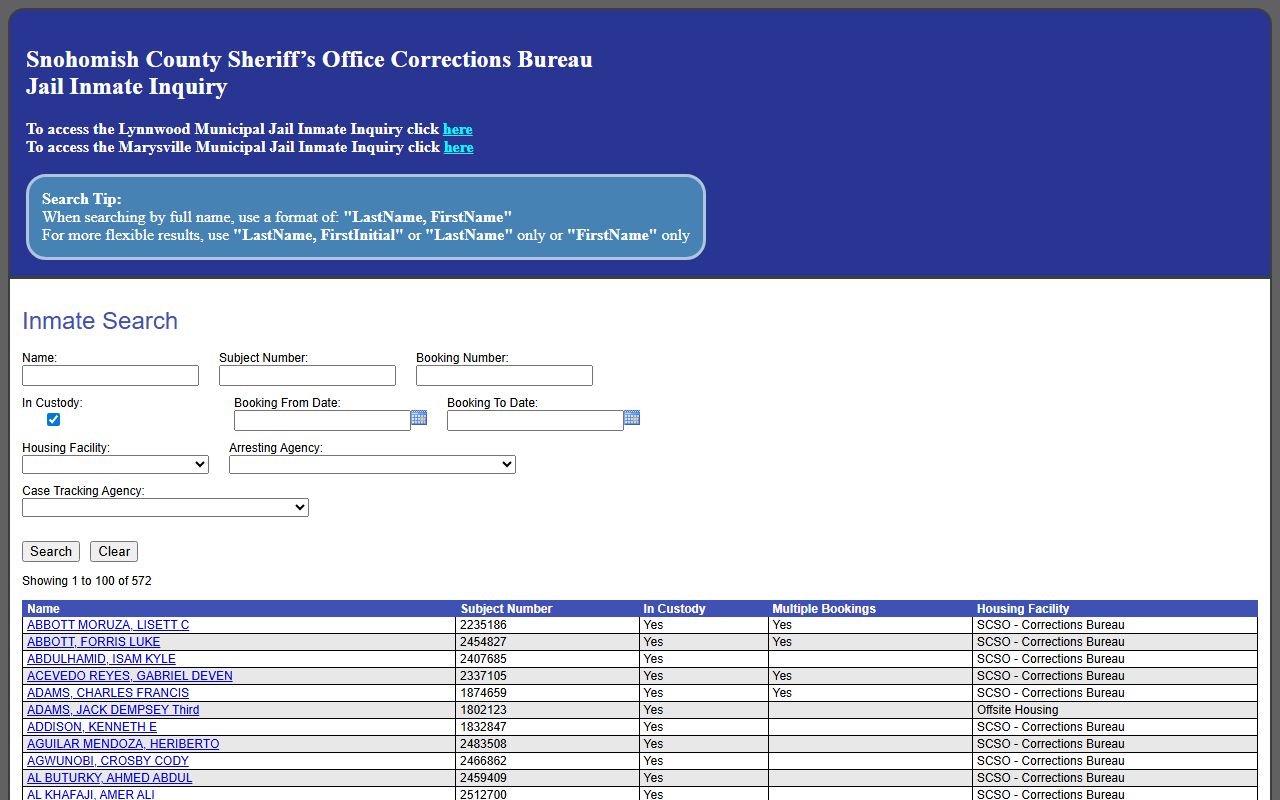Open inmate AL BUTURKY, AHMED ABDUL
The width and height of the screenshot is (1280, 800).
[x=110, y=778]
